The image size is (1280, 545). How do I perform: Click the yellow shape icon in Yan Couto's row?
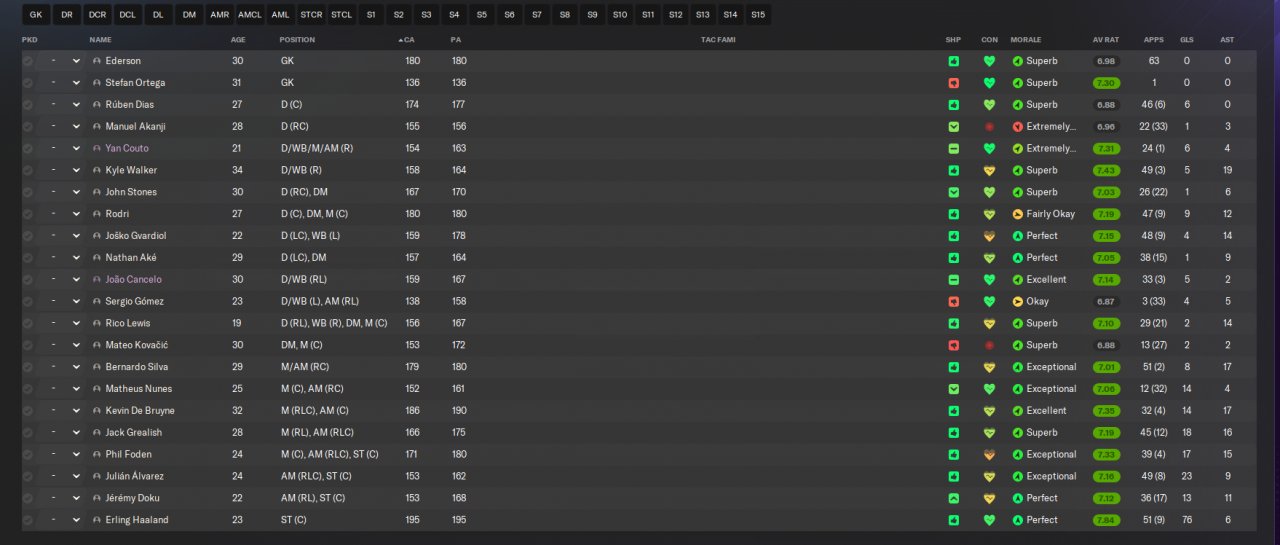(953, 149)
